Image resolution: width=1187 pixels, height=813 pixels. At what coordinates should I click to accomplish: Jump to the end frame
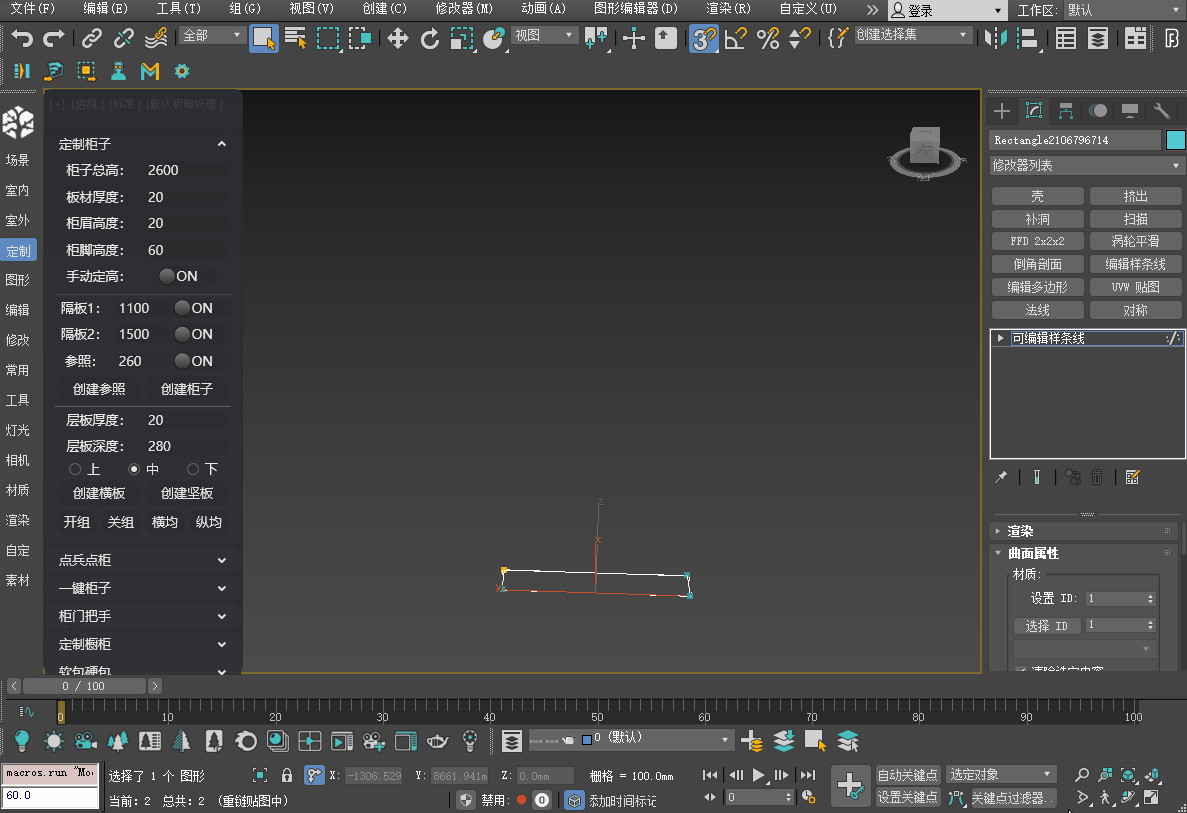(808, 774)
